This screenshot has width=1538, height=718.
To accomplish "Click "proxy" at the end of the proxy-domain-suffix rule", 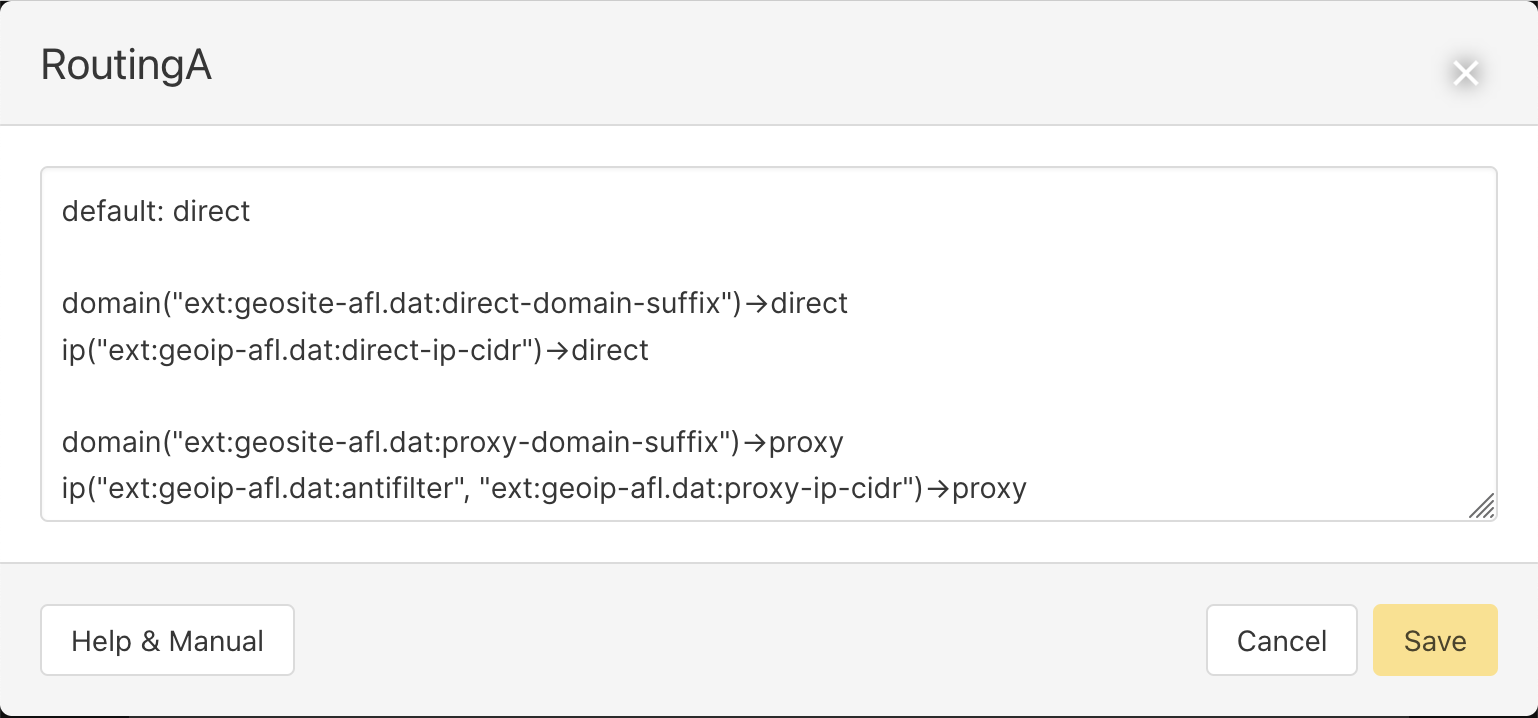I will 806,441.
